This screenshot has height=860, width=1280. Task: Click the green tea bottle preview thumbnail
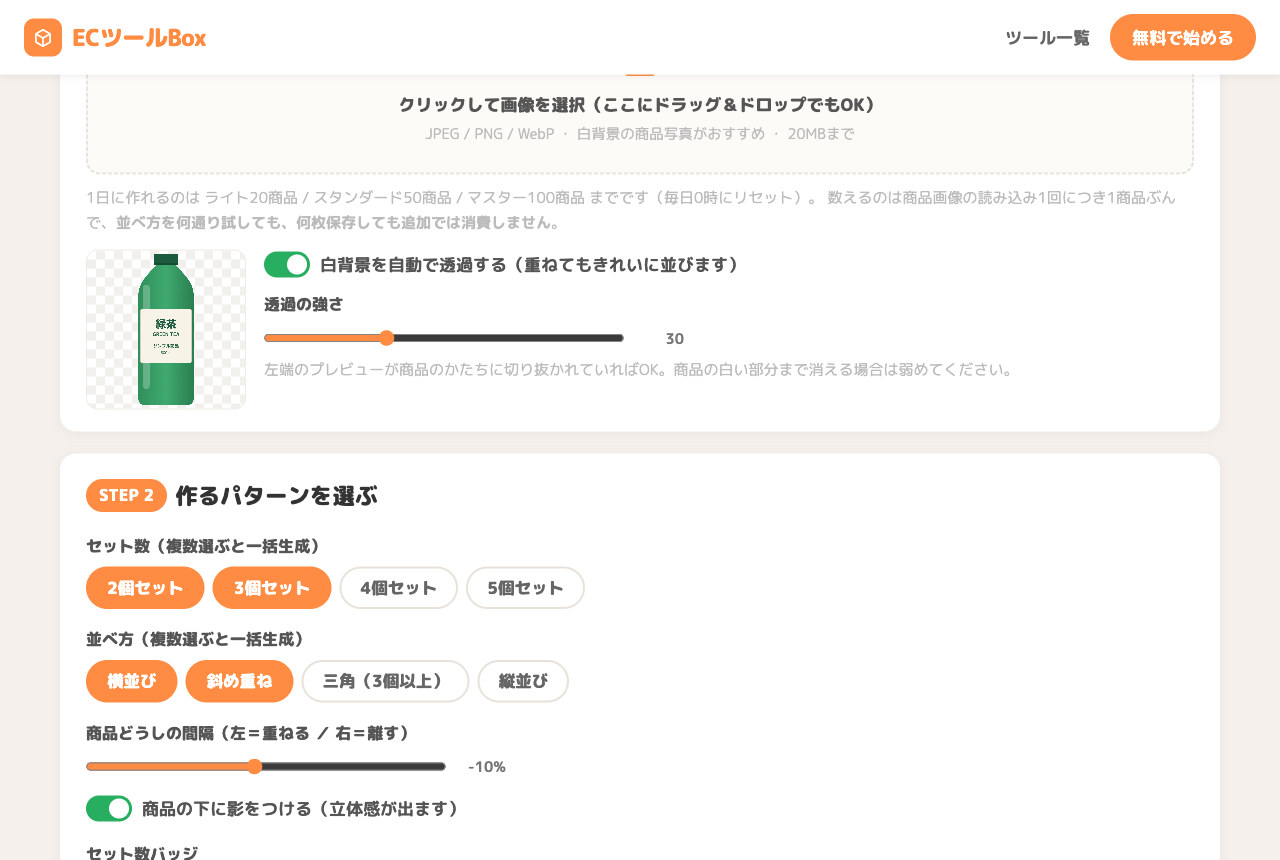[166, 329]
